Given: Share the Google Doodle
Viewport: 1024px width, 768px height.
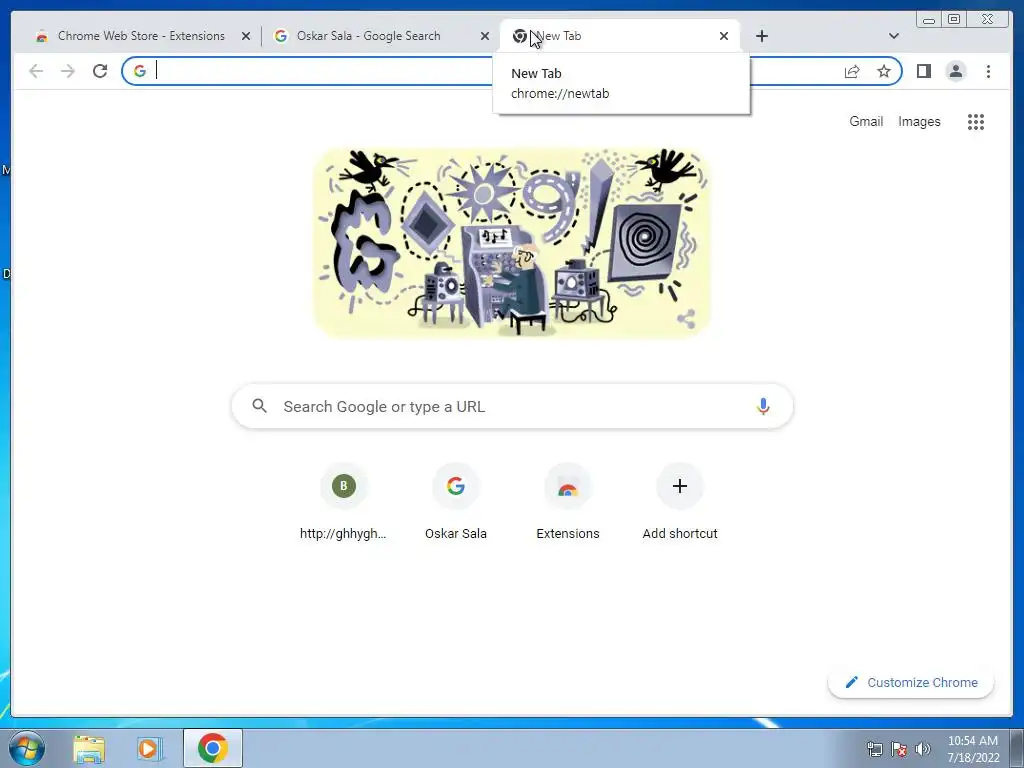Looking at the screenshot, I should 686,319.
